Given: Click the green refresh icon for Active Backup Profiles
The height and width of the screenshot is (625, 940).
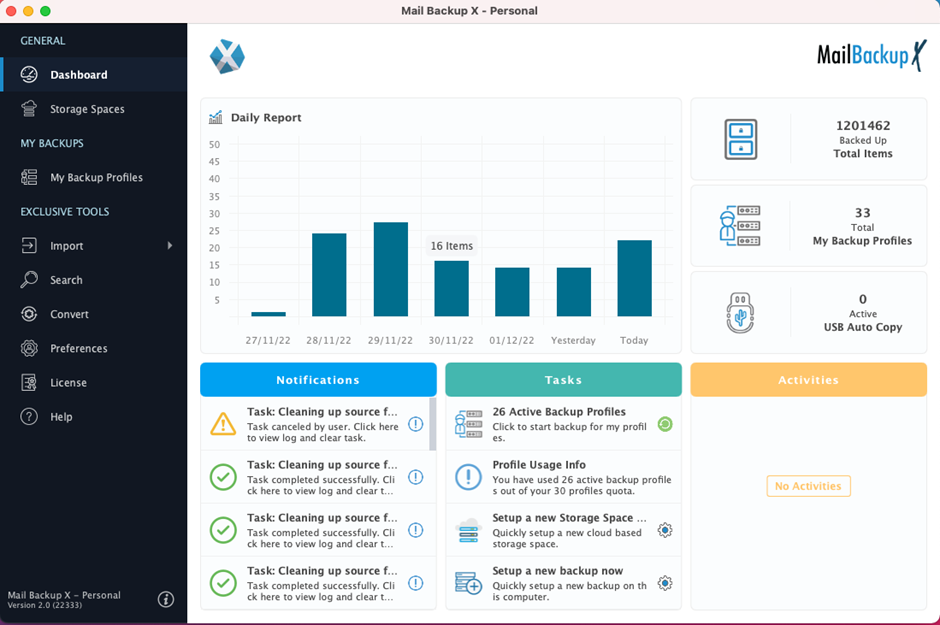Looking at the screenshot, I should click(665, 424).
